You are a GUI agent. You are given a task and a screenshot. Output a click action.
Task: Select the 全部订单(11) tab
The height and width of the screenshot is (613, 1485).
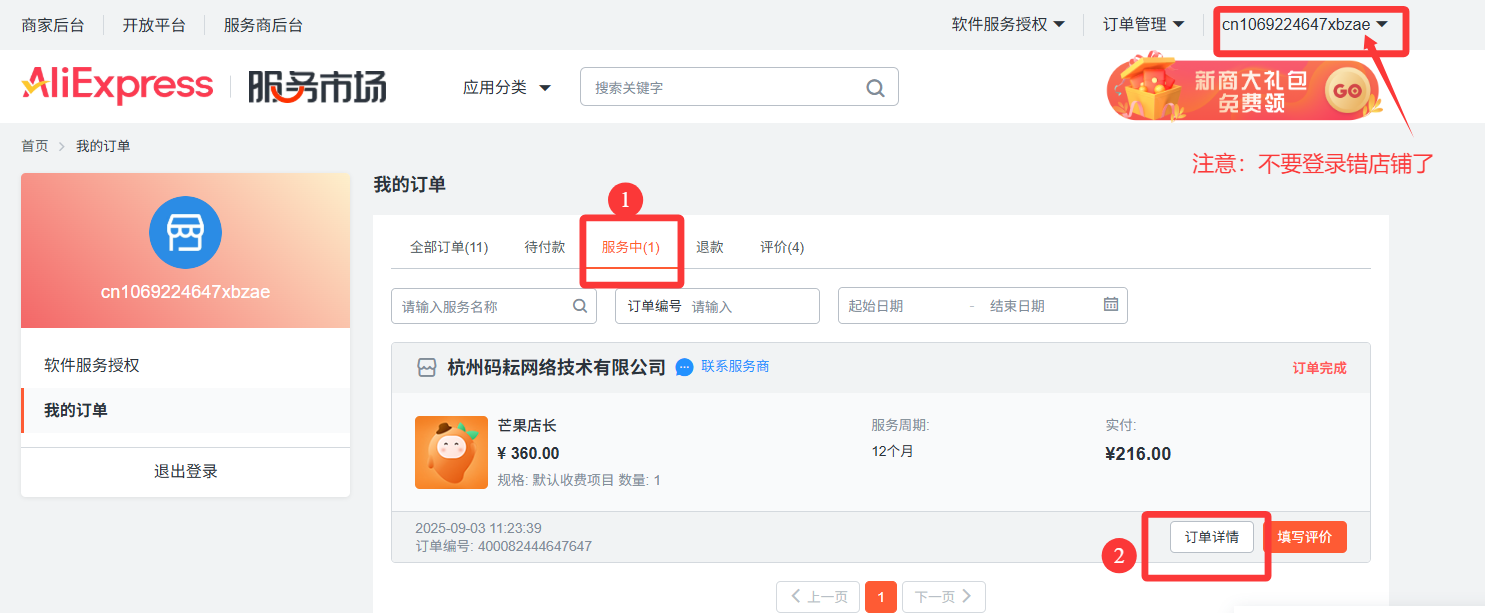(449, 247)
